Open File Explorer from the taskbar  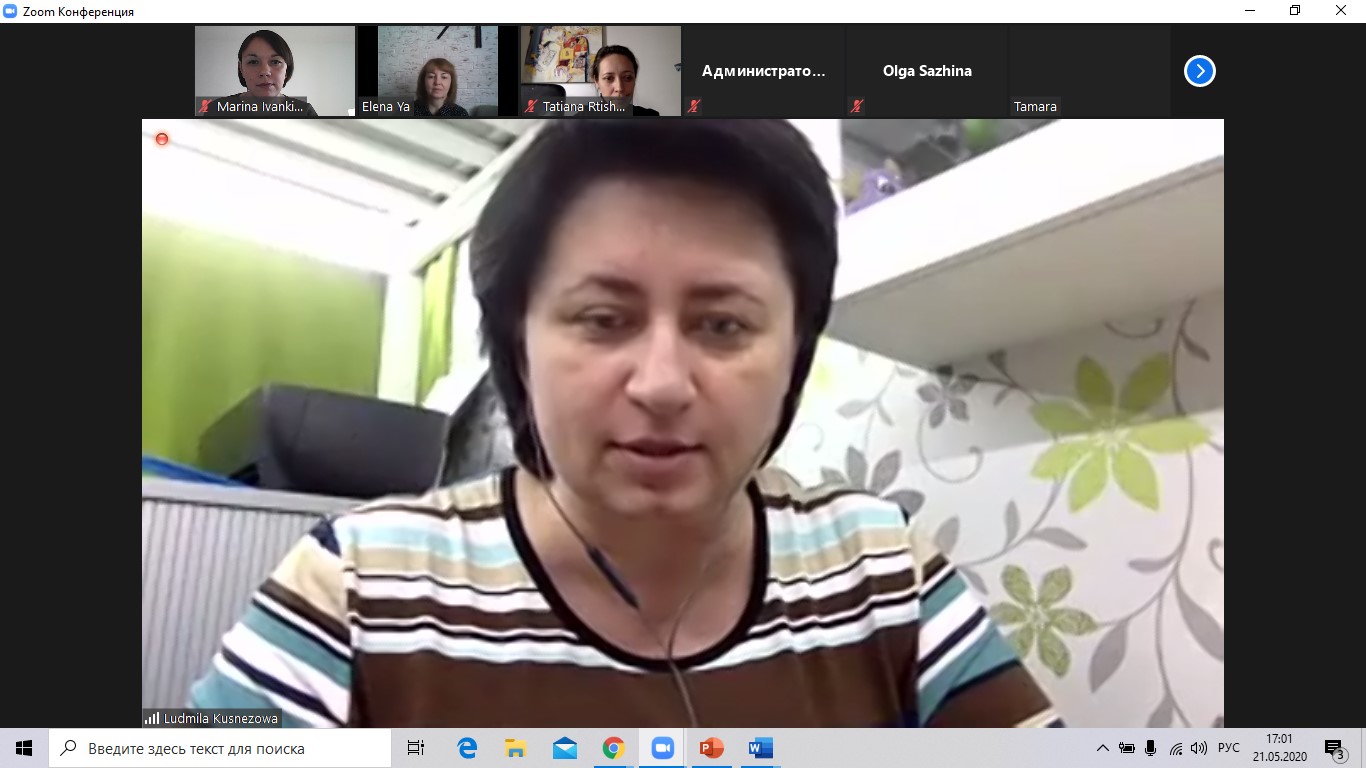click(x=516, y=748)
